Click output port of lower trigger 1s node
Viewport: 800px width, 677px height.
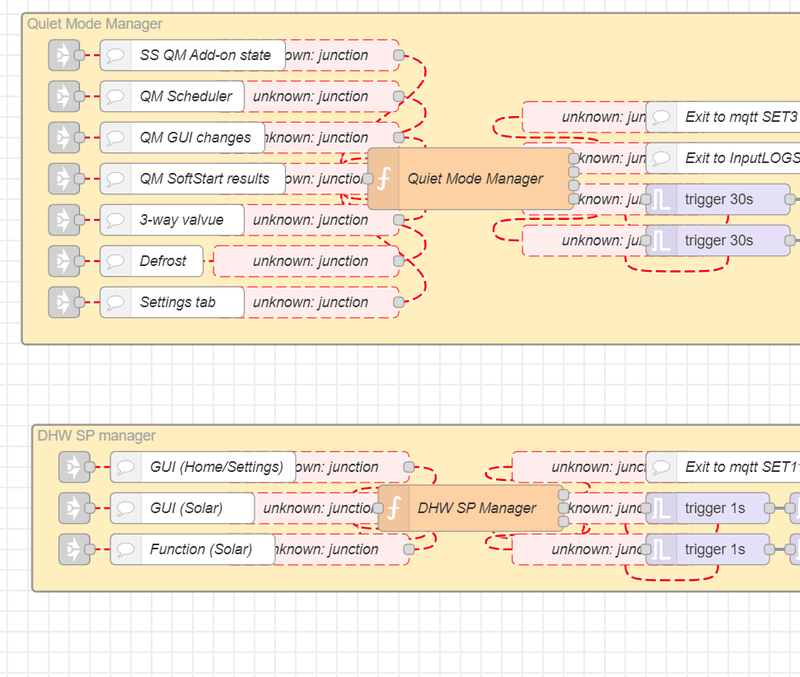pyautogui.click(x=769, y=549)
